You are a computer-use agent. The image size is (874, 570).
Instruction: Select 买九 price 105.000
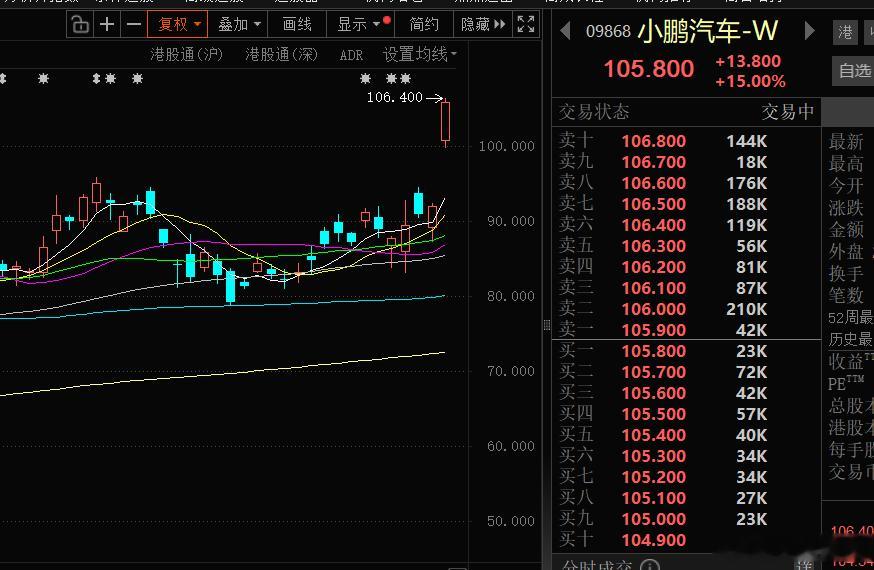pos(654,519)
